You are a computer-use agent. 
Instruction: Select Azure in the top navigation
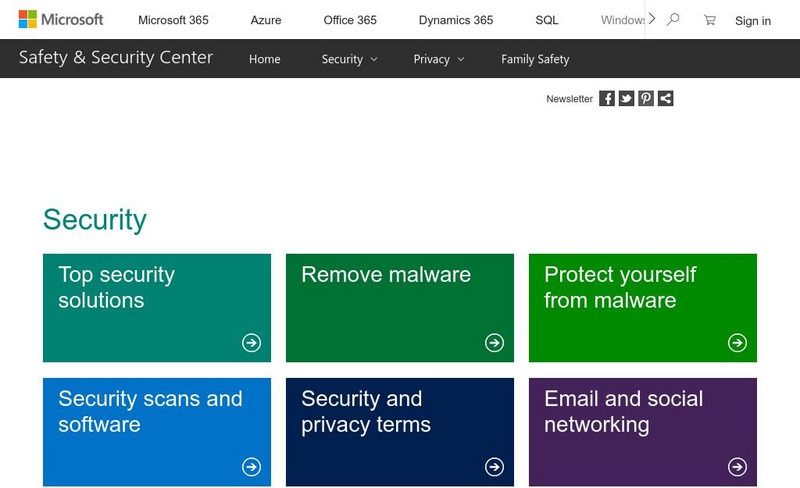[266, 20]
